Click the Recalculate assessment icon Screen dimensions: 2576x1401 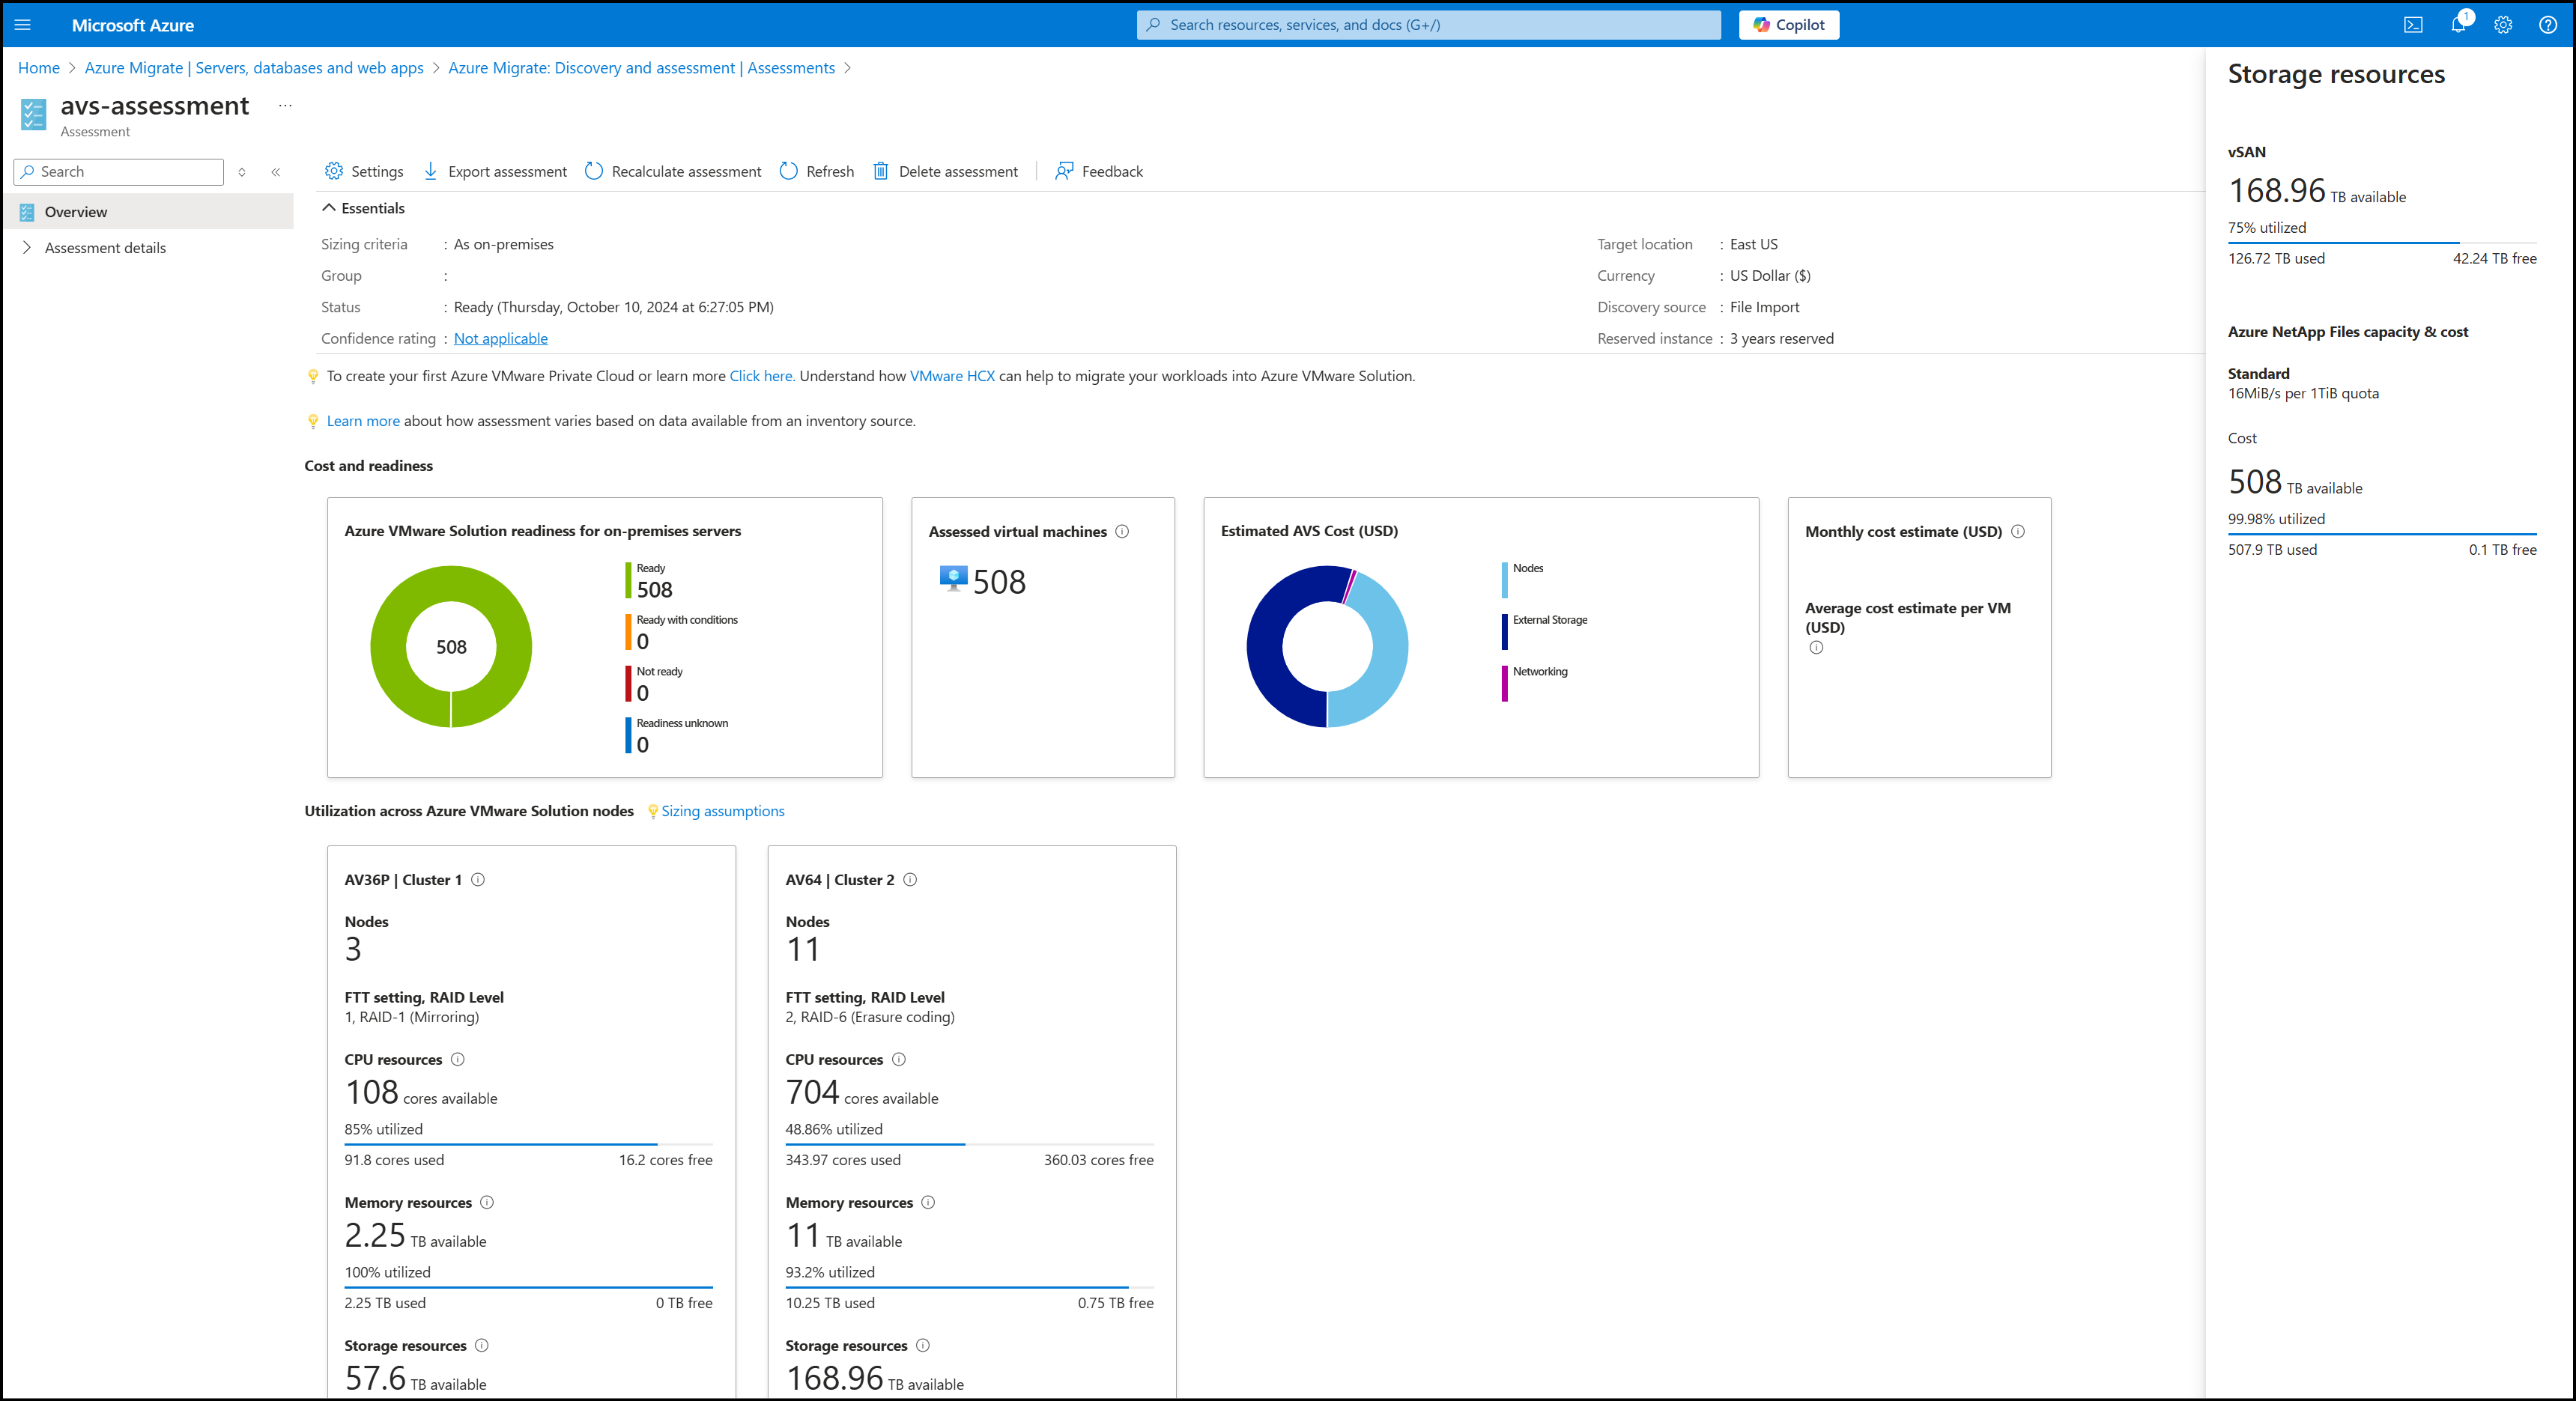(x=597, y=171)
